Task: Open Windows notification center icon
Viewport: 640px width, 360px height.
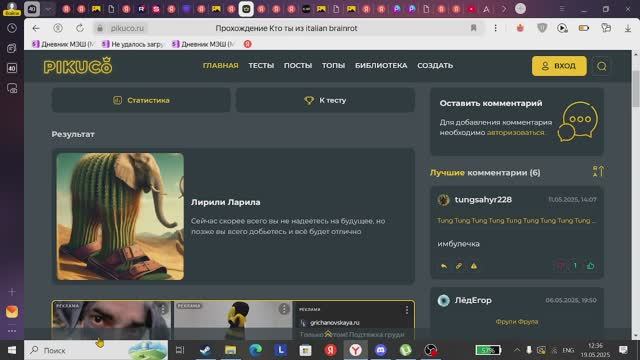Action: click(x=623, y=350)
